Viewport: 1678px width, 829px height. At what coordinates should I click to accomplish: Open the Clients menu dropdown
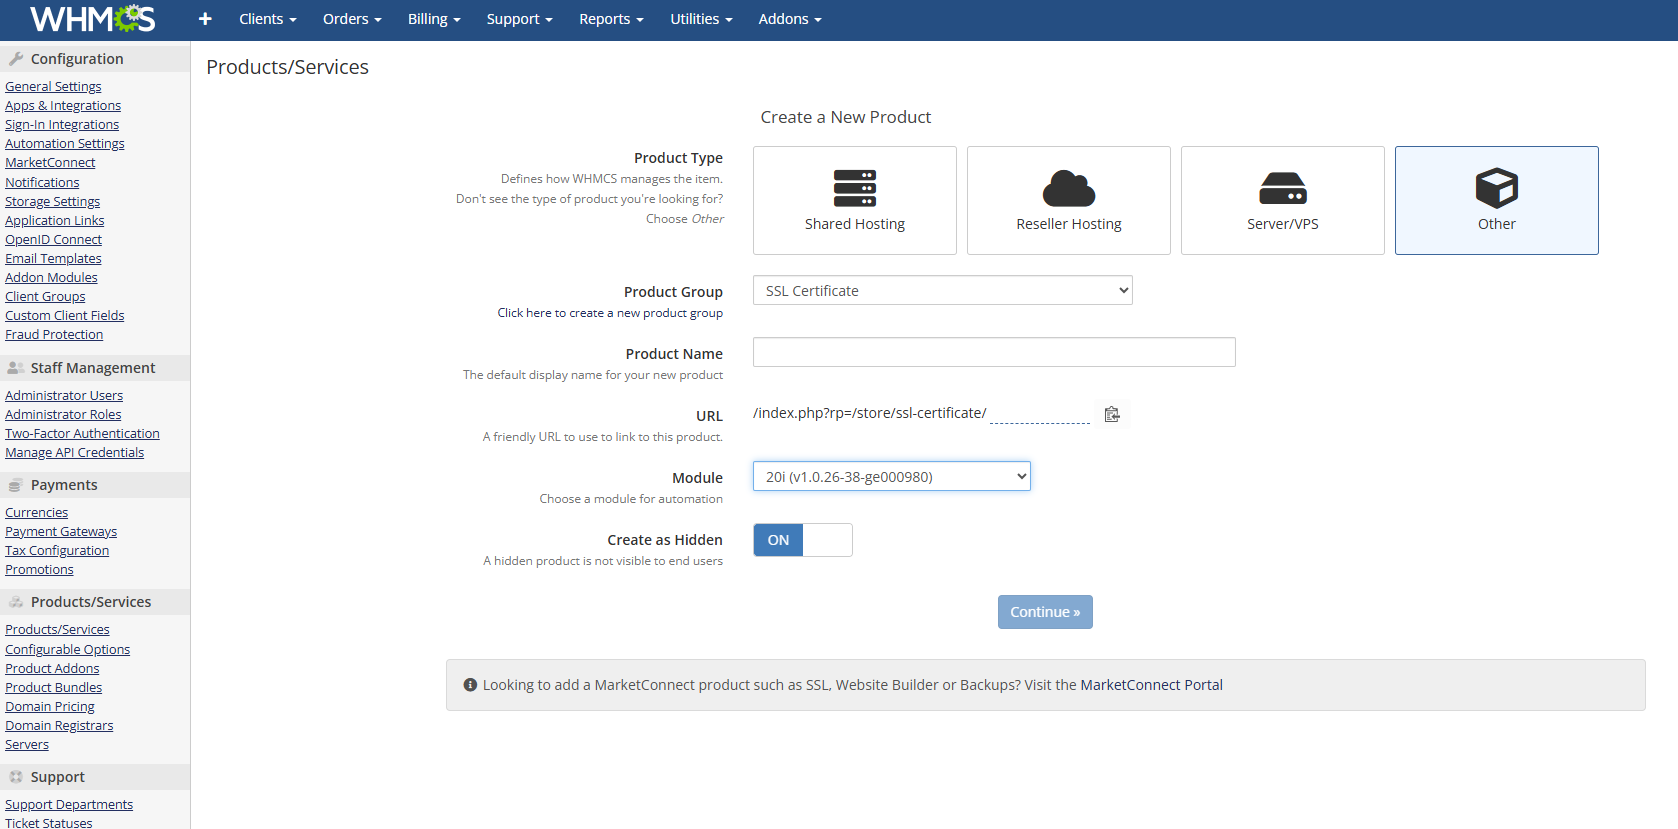267,19
